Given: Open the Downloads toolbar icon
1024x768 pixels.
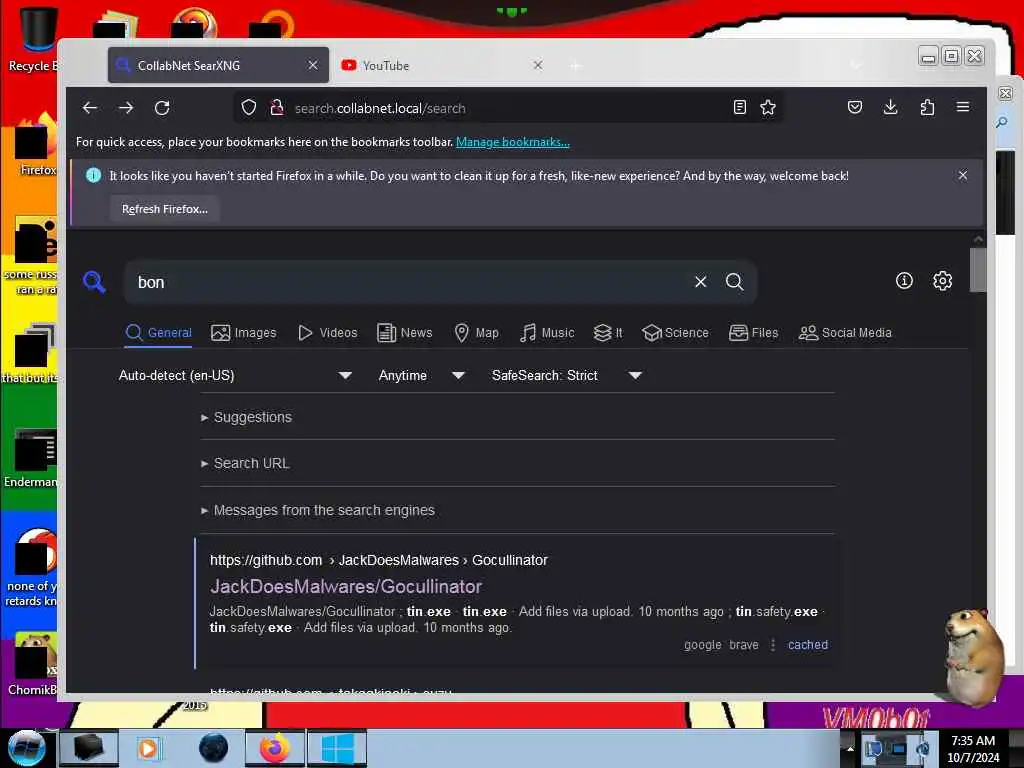Looking at the screenshot, I should [890, 107].
